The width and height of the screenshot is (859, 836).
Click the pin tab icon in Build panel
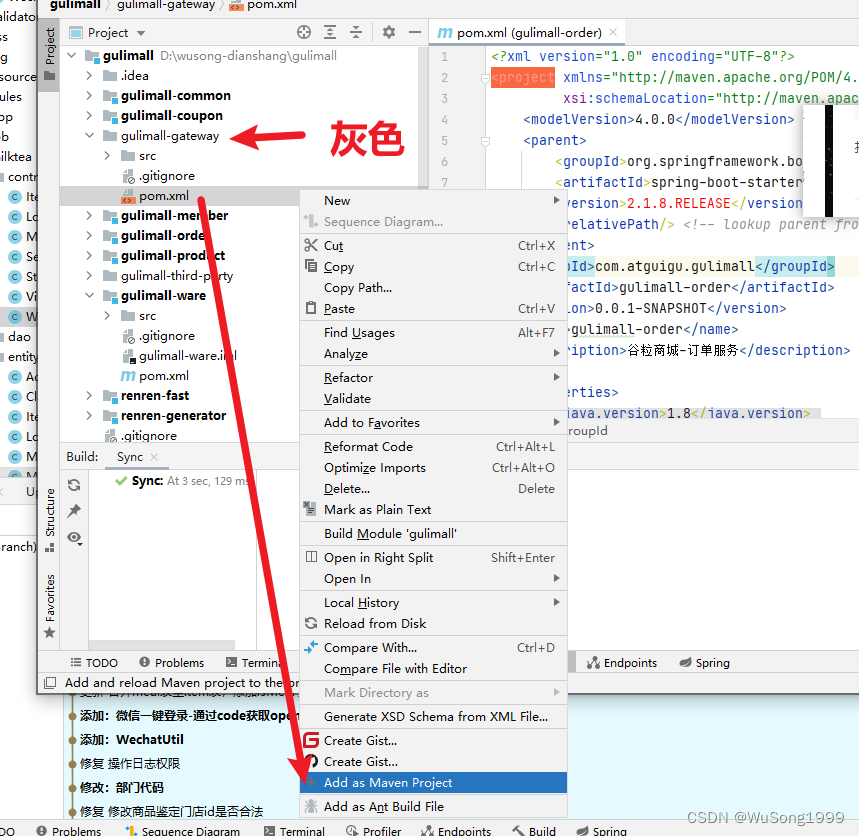coord(74,511)
